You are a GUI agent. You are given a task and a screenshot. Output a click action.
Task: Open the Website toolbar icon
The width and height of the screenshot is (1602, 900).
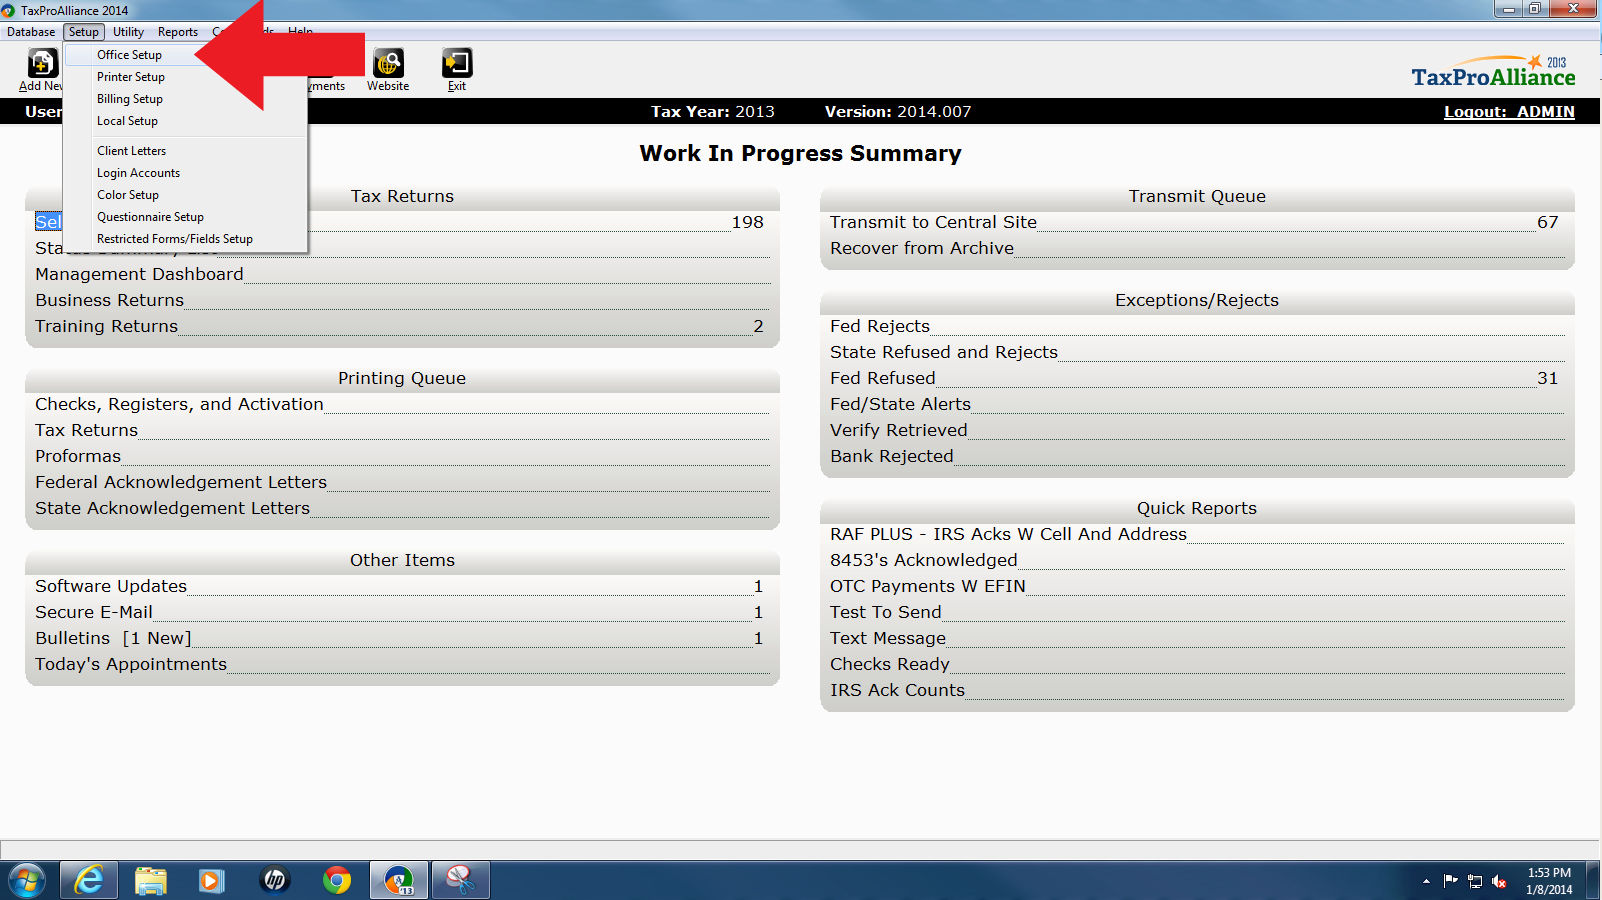[x=388, y=70]
